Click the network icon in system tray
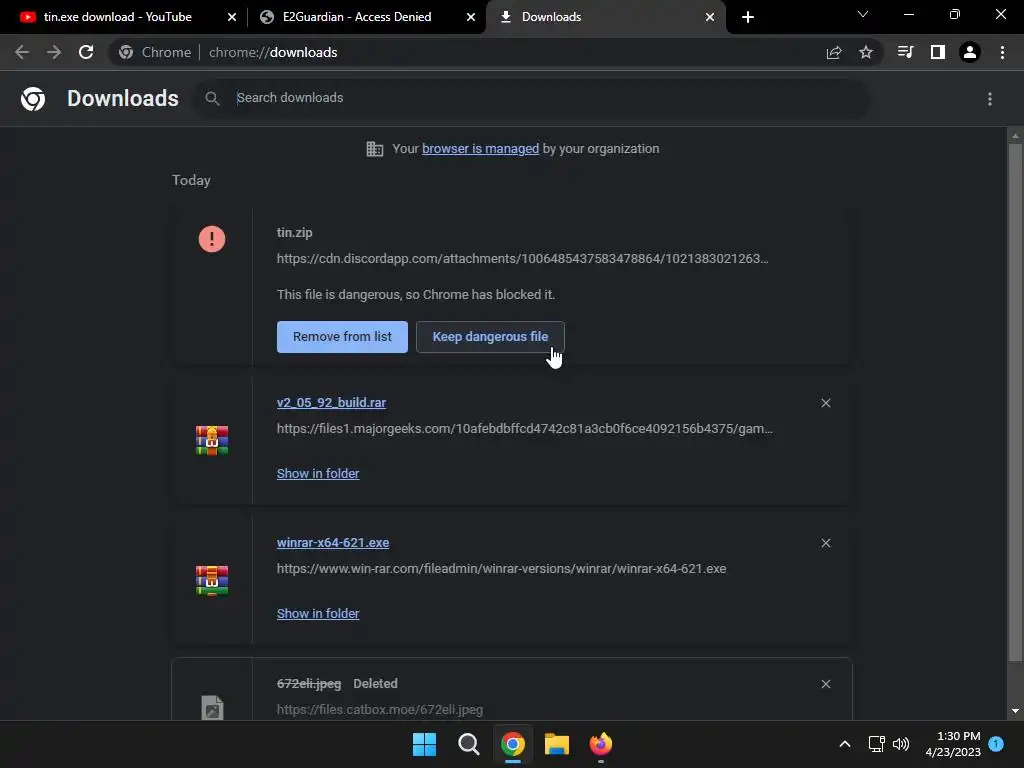Screen dimensions: 1024x768 click(x=876, y=744)
